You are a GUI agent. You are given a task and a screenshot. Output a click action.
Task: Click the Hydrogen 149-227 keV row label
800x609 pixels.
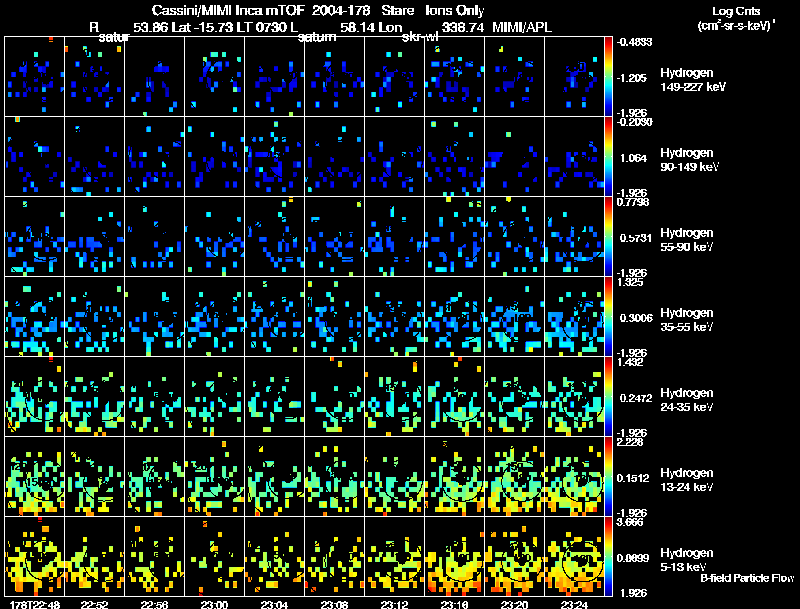[693, 80]
